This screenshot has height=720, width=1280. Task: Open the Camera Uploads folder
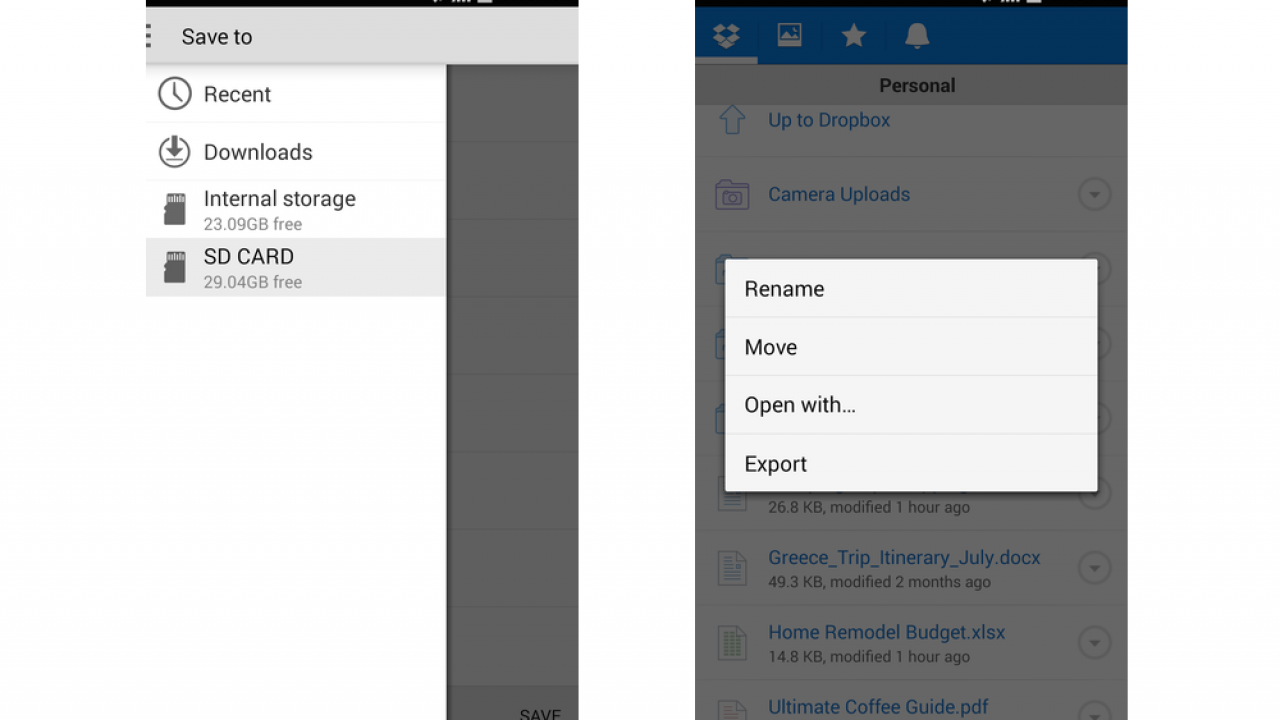tap(838, 194)
